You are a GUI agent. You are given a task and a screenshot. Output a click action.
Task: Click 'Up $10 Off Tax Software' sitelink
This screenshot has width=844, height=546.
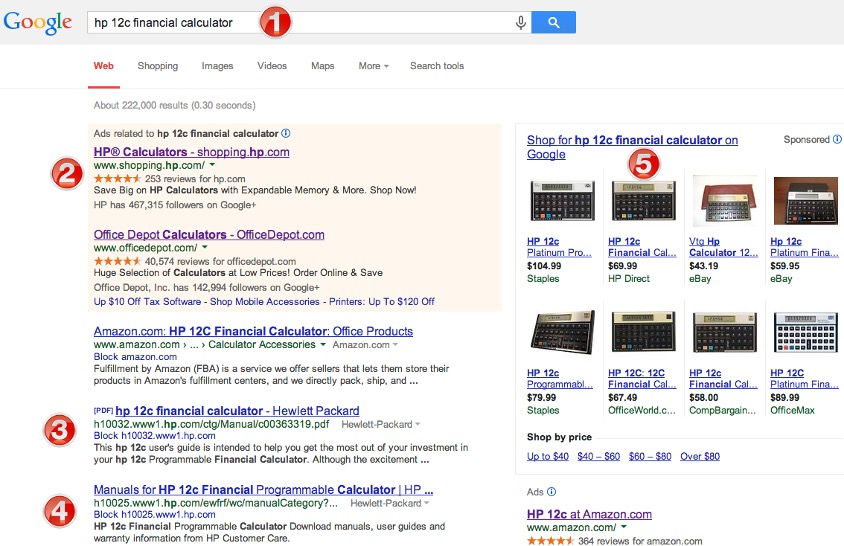[x=147, y=302]
